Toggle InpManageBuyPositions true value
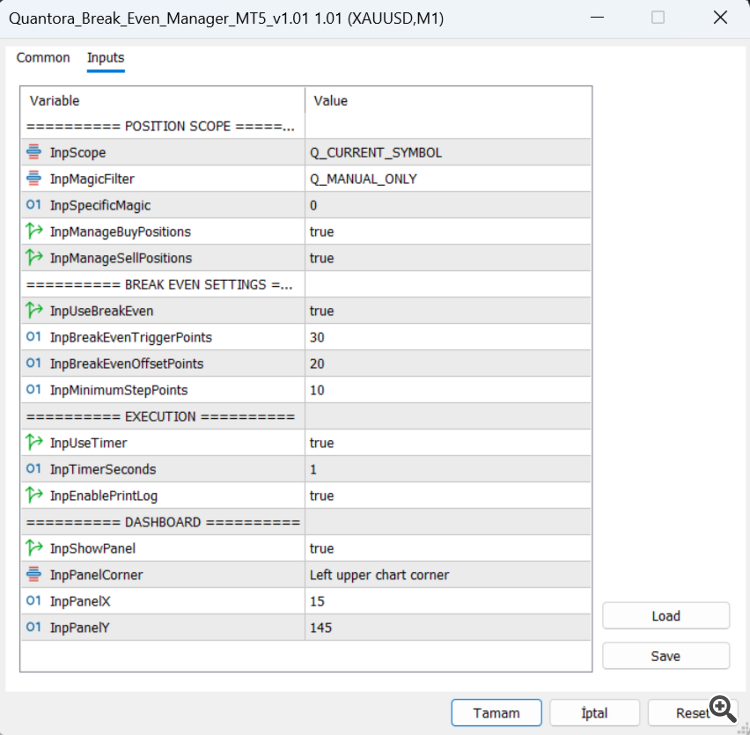Image resolution: width=750 pixels, height=735 pixels. coord(448,231)
